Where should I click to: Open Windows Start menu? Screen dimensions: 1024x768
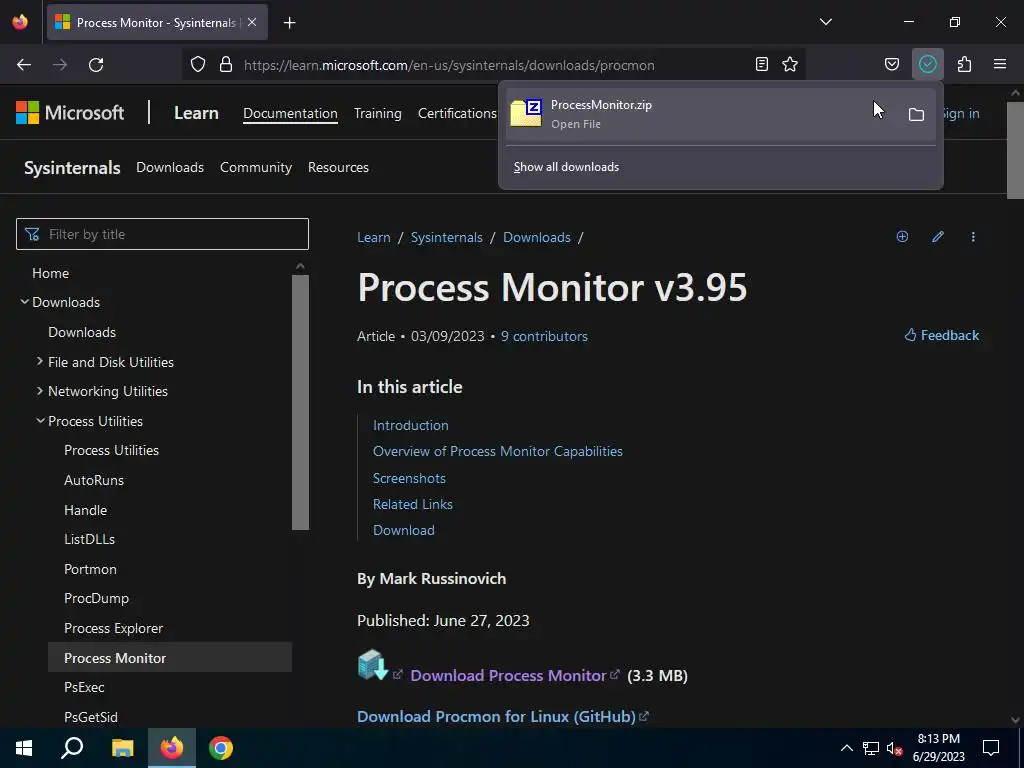24,748
